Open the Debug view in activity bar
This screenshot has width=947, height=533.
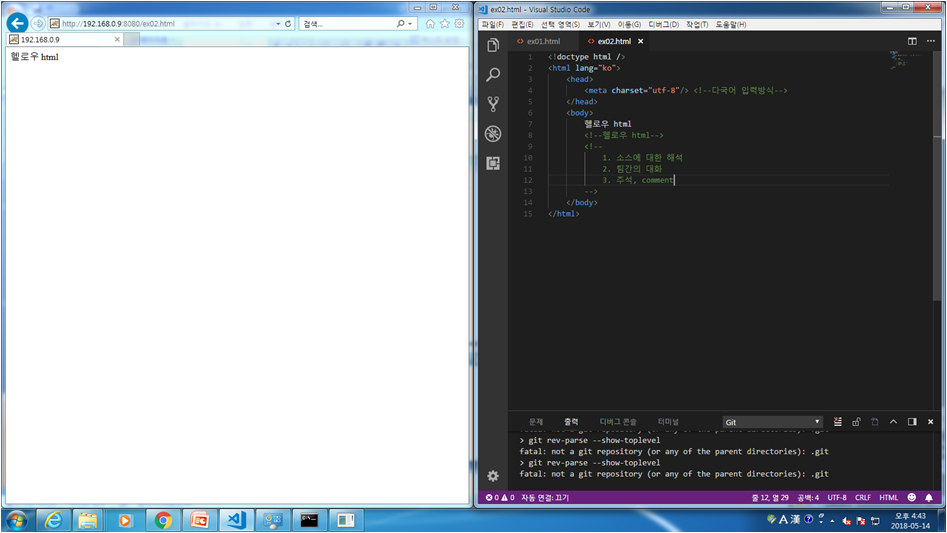(x=493, y=133)
